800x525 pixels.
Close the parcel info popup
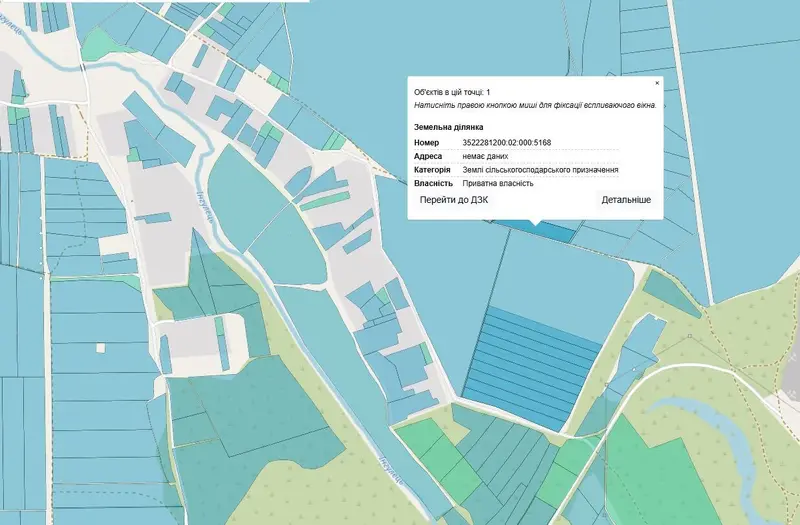(657, 83)
